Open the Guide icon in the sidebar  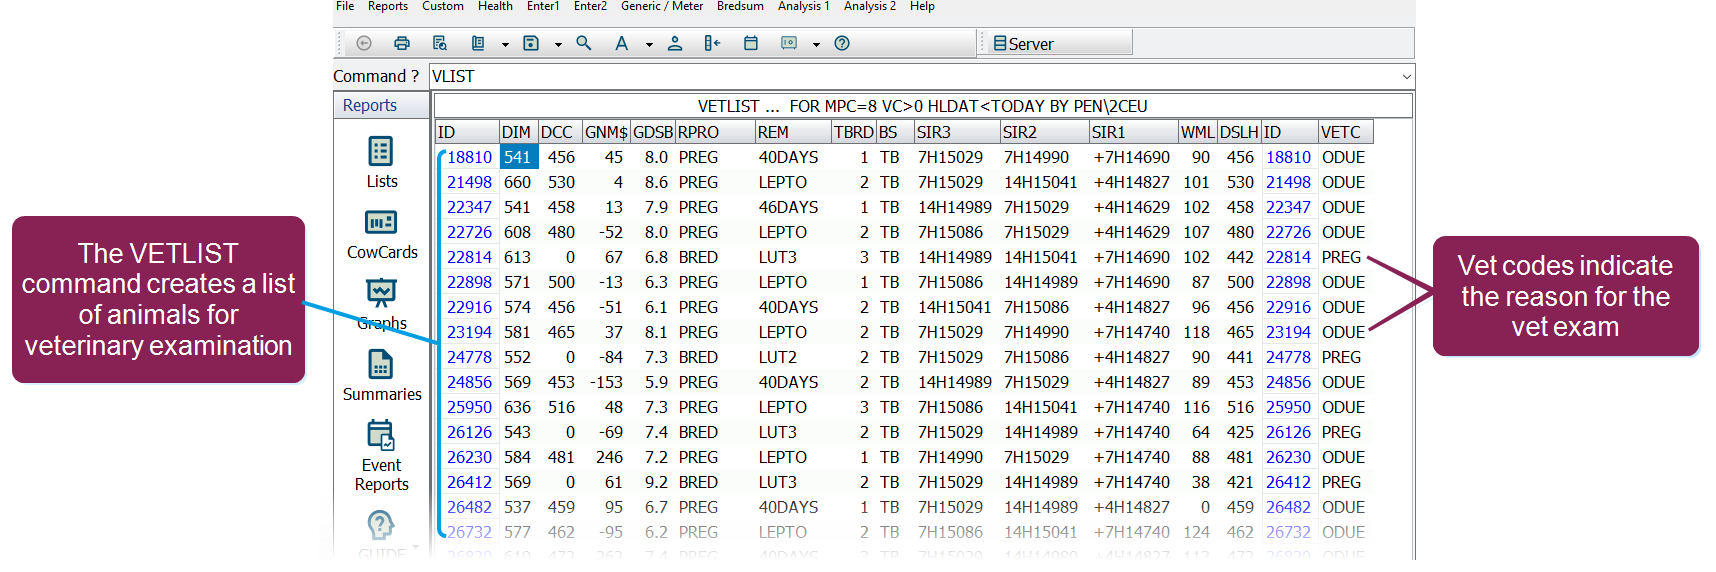pos(382,533)
